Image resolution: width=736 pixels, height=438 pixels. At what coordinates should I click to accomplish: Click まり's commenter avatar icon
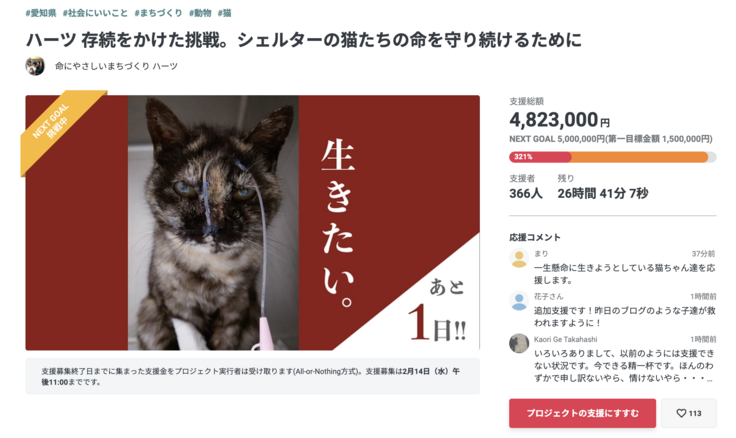(519, 259)
